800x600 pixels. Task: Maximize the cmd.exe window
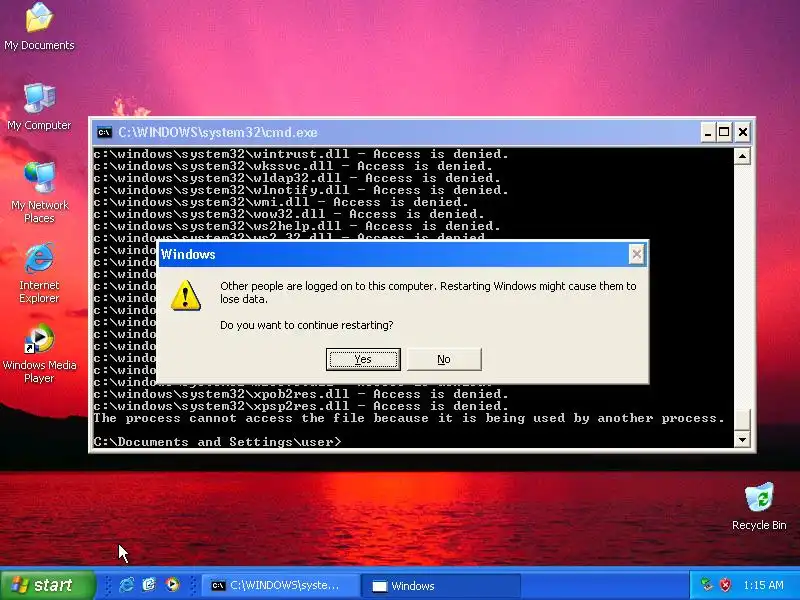tap(724, 133)
